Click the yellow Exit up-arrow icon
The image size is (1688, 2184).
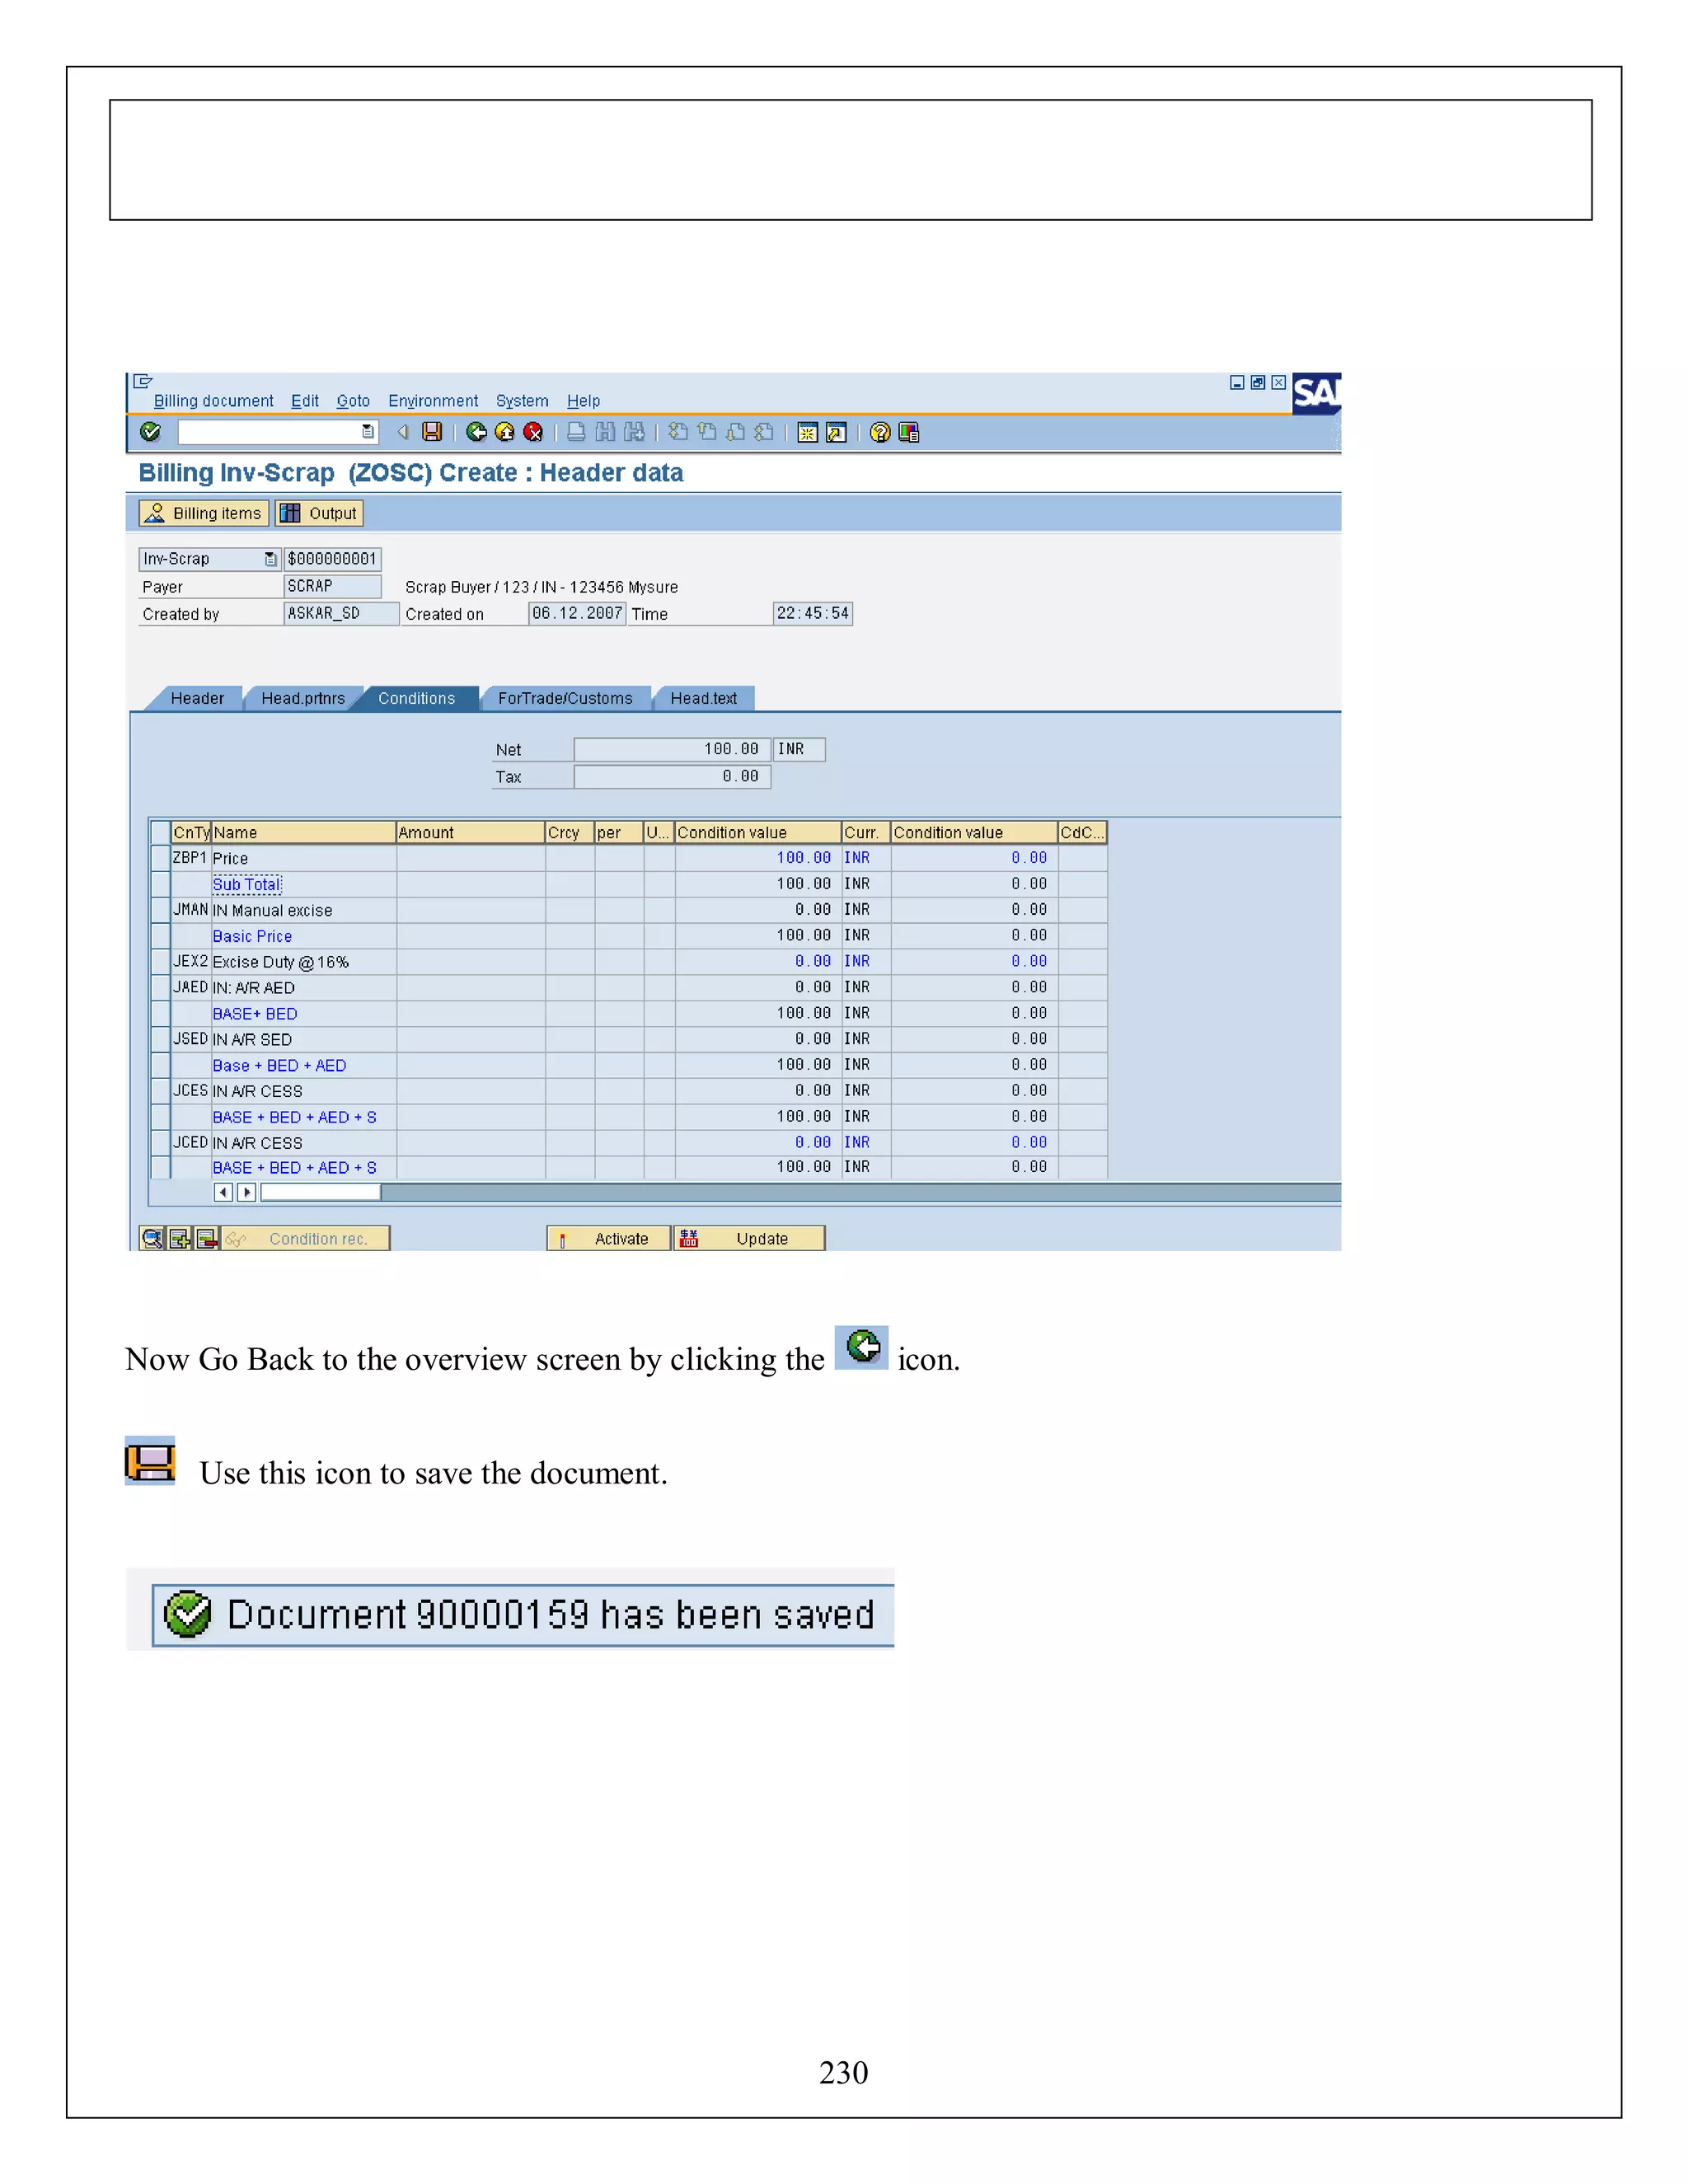(505, 432)
